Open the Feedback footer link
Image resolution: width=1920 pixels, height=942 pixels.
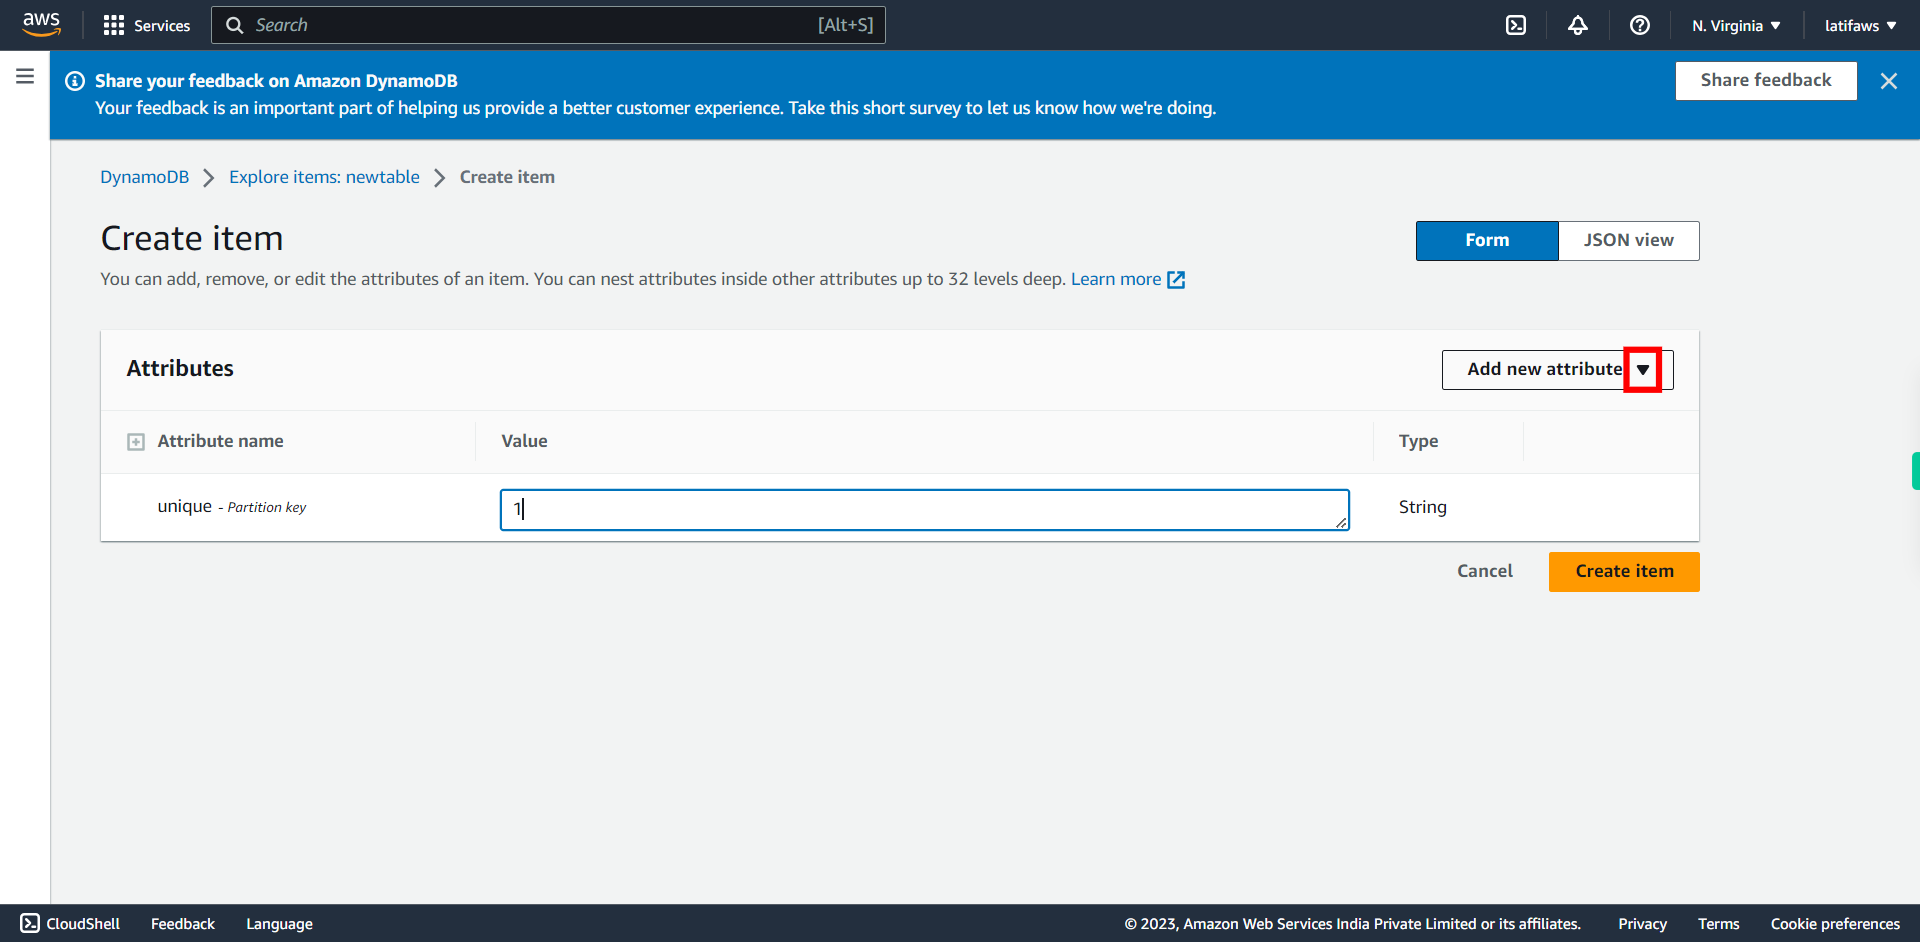(183, 924)
